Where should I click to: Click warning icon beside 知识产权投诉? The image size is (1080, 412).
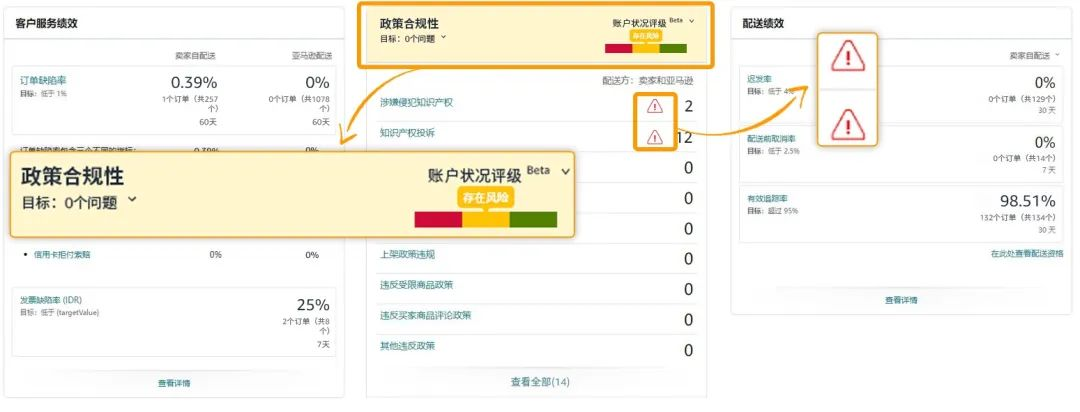[655, 137]
